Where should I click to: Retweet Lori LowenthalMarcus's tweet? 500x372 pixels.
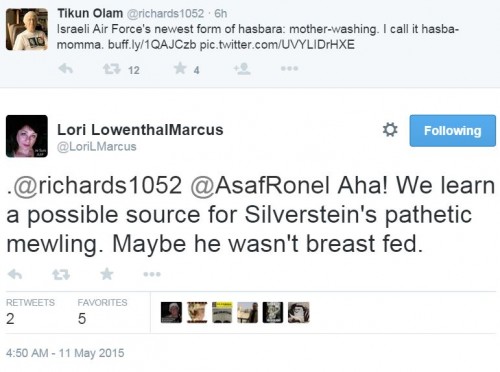pyautogui.click(x=61, y=275)
